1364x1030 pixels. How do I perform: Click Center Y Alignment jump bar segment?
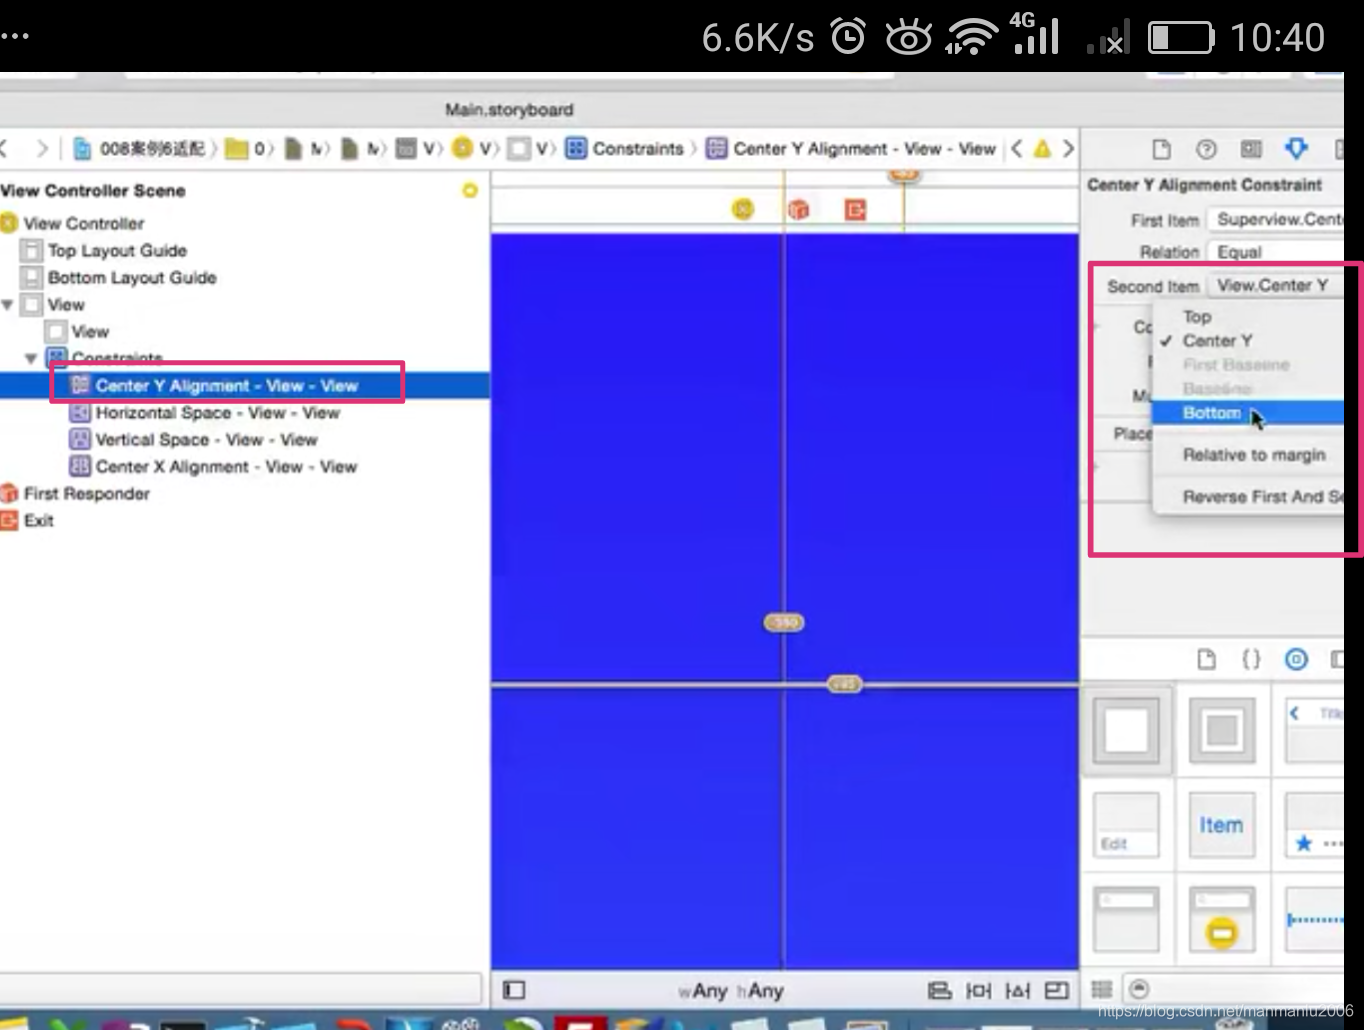click(x=852, y=149)
